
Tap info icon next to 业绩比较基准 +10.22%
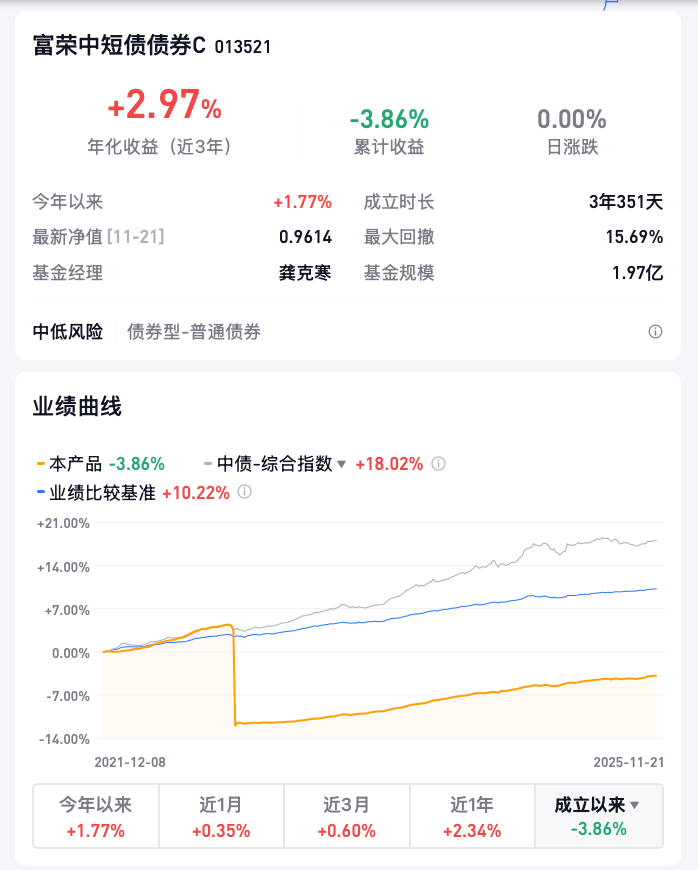244,492
